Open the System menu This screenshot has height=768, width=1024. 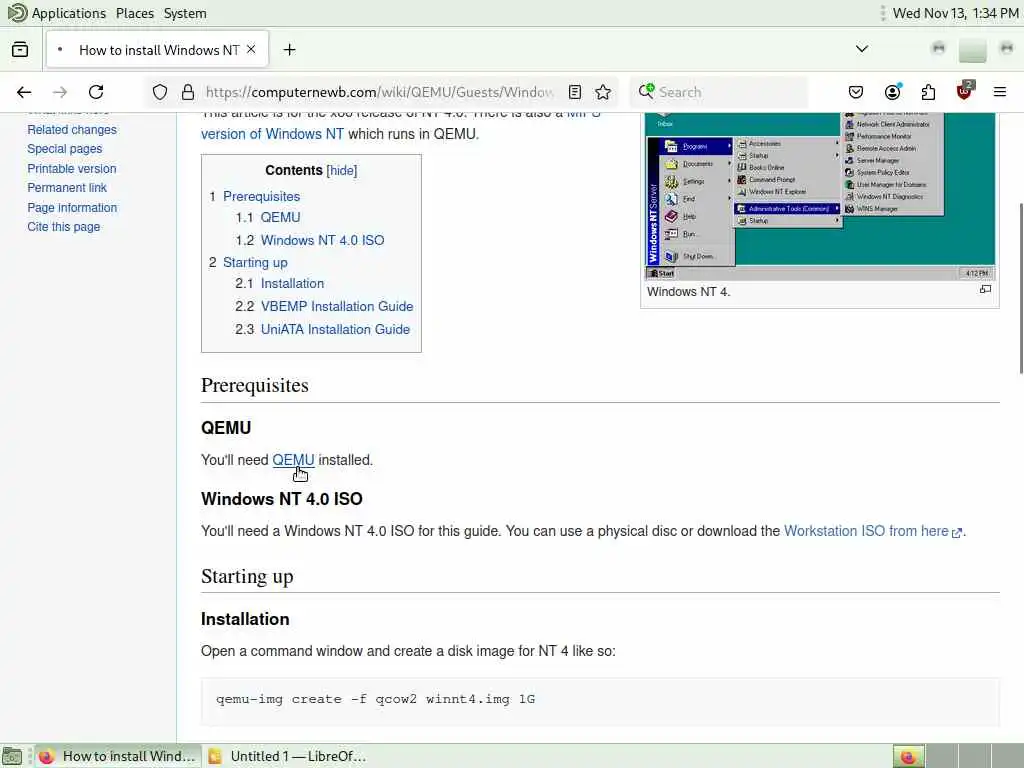pyautogui.click(x=185, y=13)
